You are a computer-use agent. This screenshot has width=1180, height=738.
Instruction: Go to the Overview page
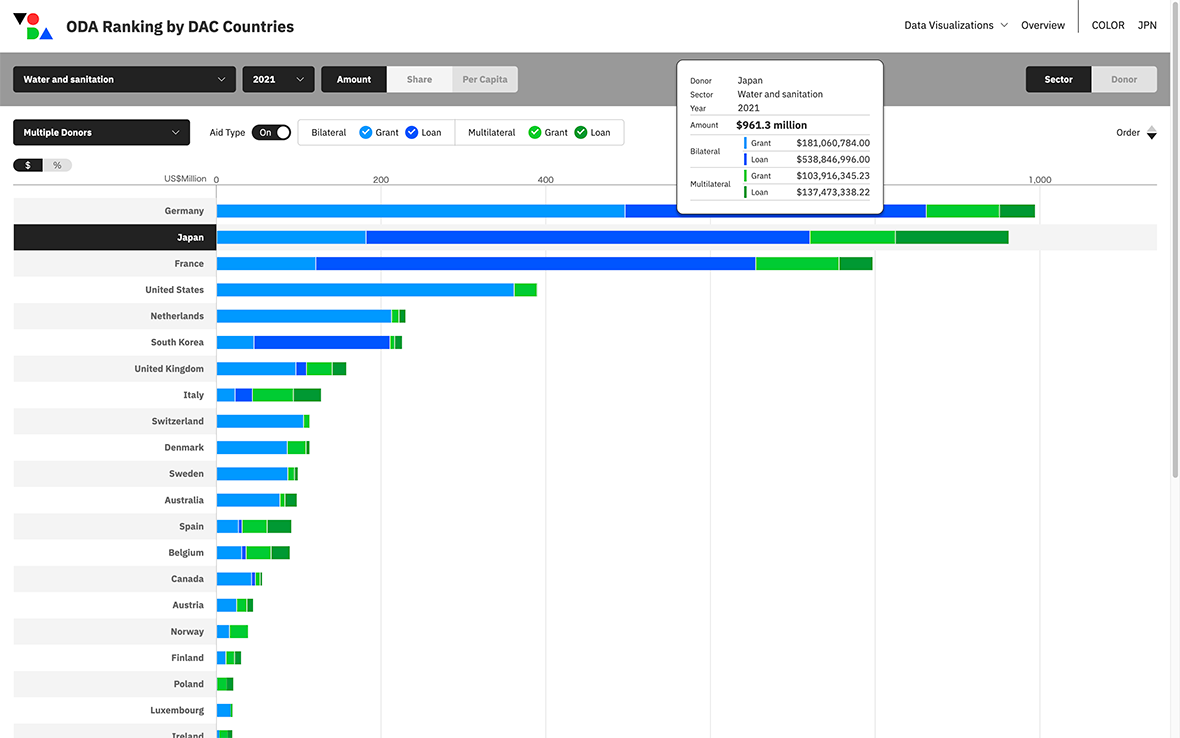(1042, 26)
